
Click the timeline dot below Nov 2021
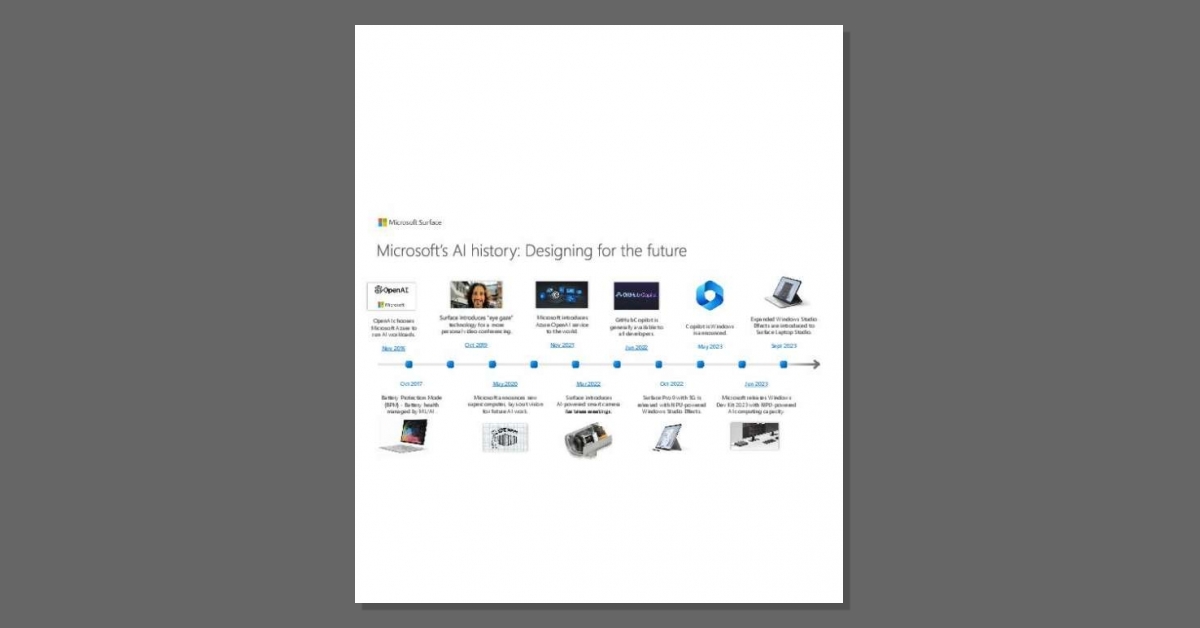(x=576, y=364)
